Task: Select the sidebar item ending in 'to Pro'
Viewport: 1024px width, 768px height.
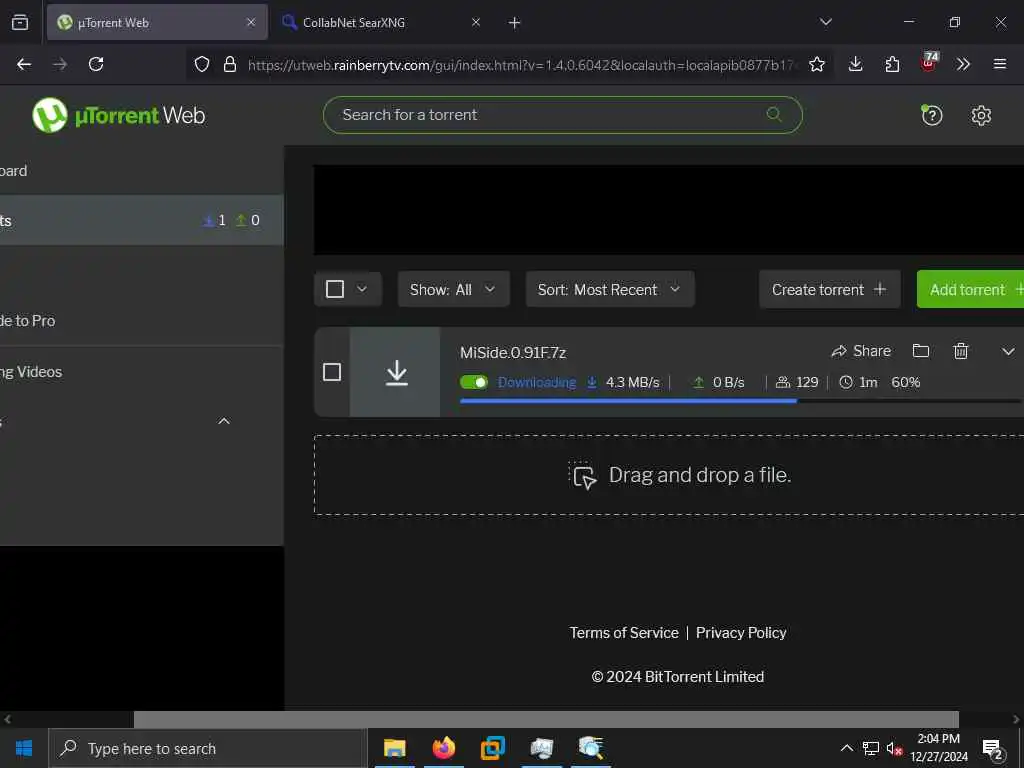Action: point(141,321)
